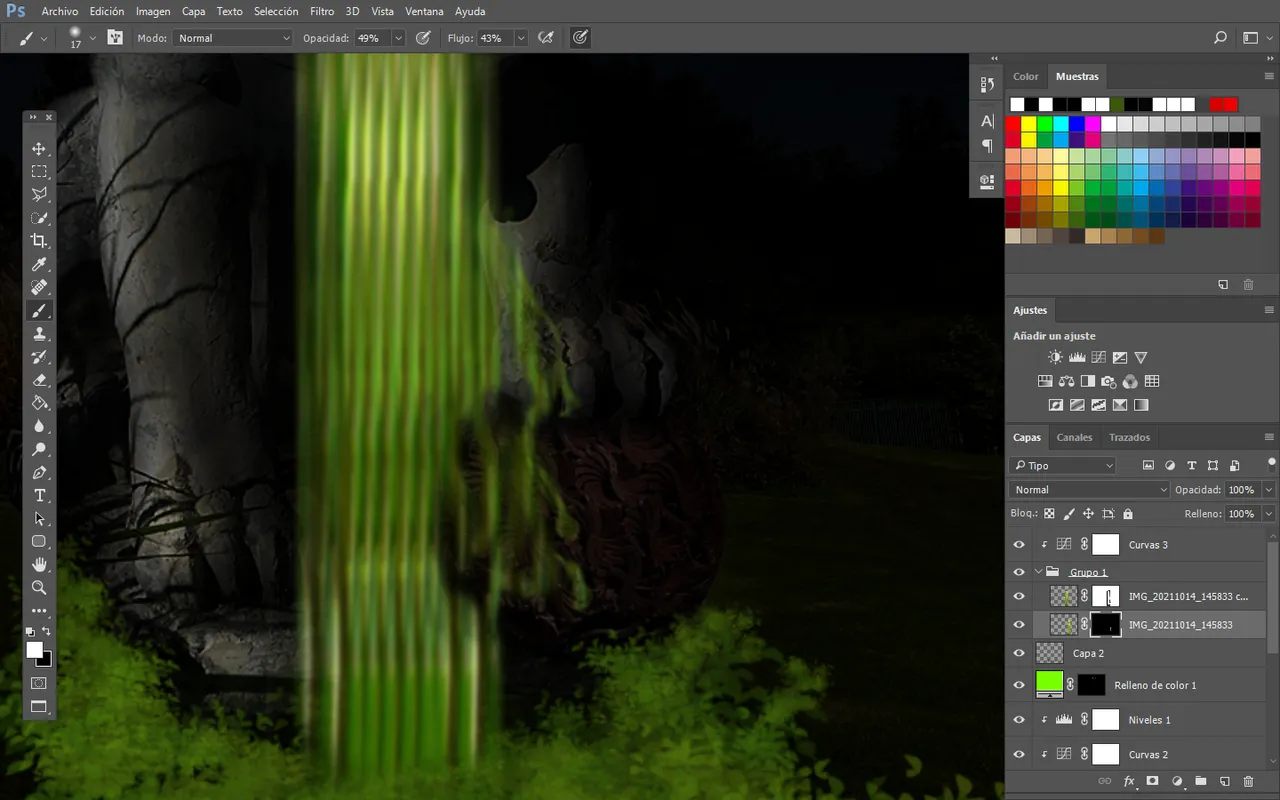Open the brush Modo dropdown
The image size is (1280, 800).
pos(232,38)
